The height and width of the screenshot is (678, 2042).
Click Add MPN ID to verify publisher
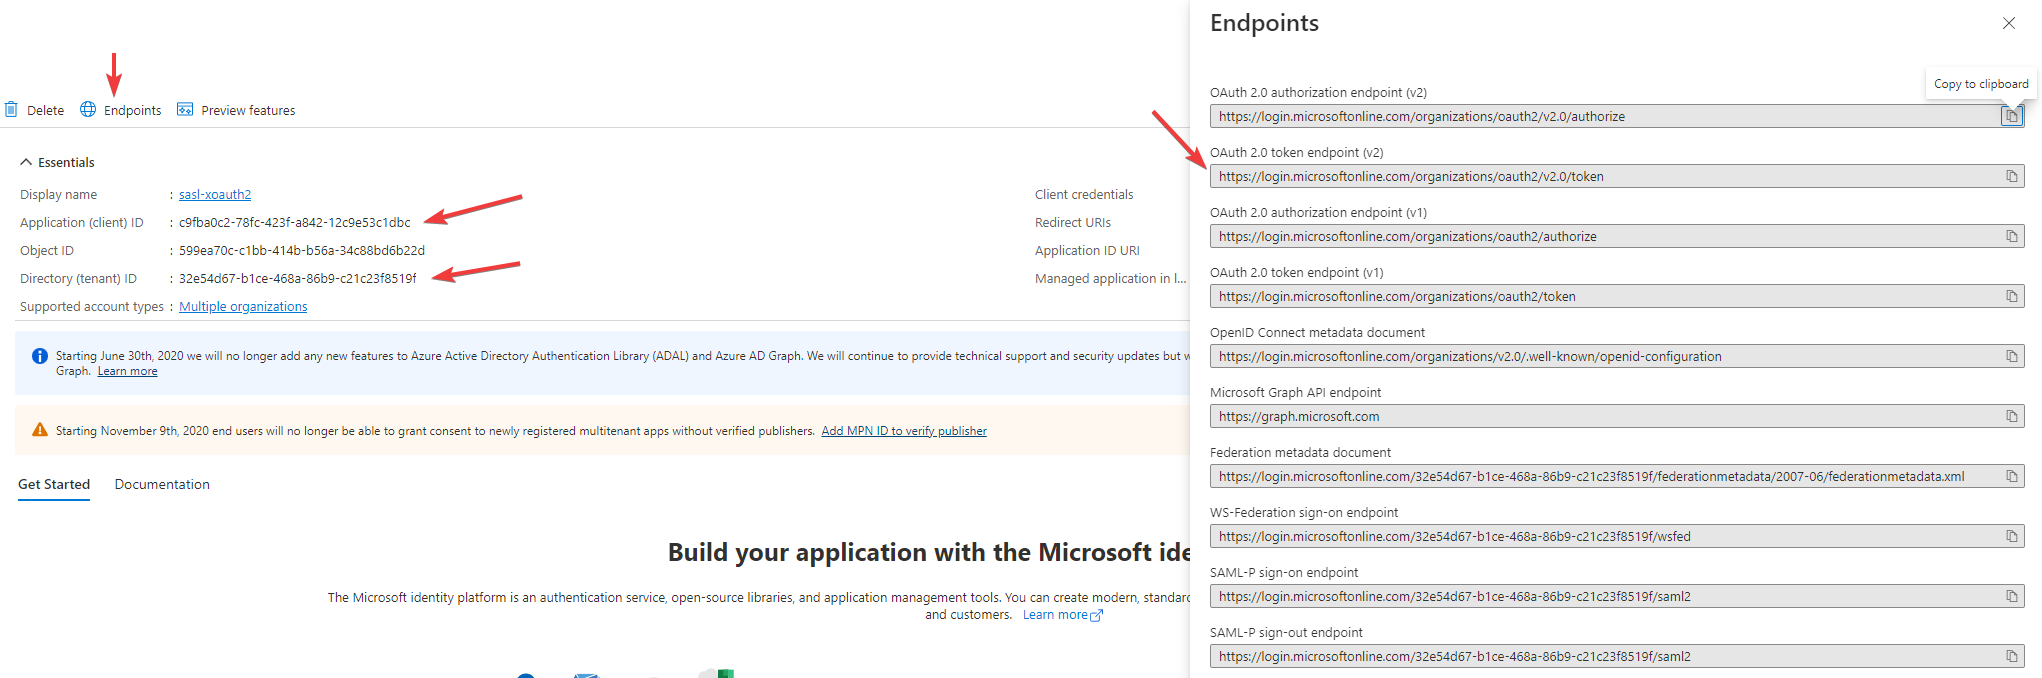click(904, 431)
